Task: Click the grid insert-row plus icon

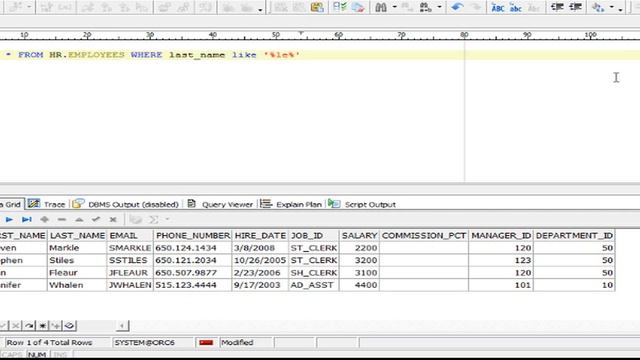Action: (x=44, y=220)
